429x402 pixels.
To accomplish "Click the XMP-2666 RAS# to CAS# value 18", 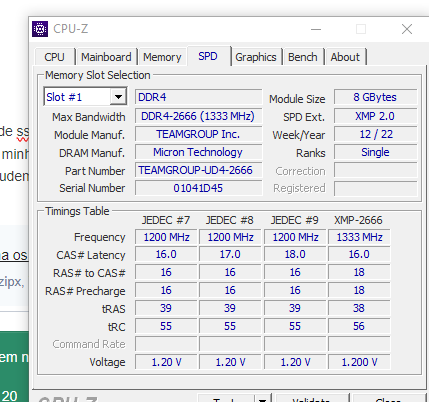I will click(x=359, y=272).
